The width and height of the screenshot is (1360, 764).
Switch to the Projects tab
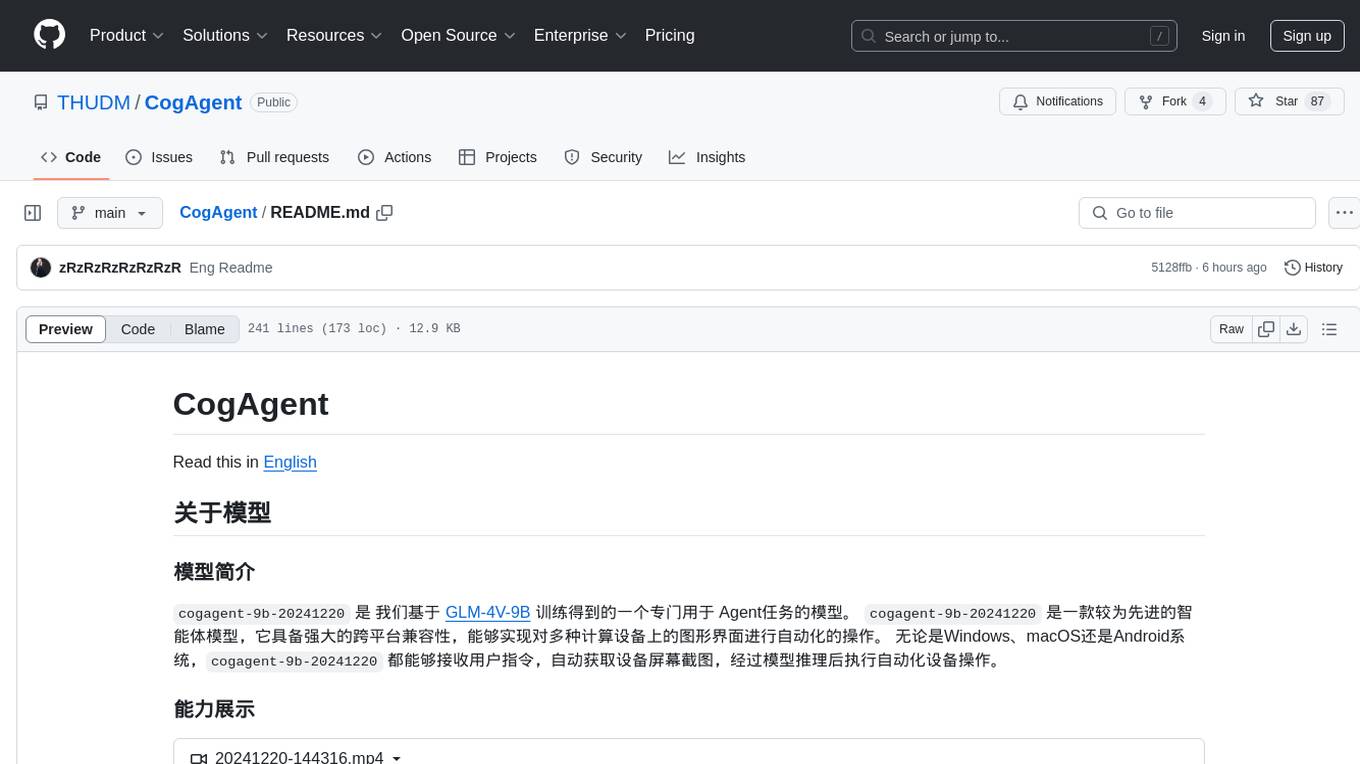(497, 157)
